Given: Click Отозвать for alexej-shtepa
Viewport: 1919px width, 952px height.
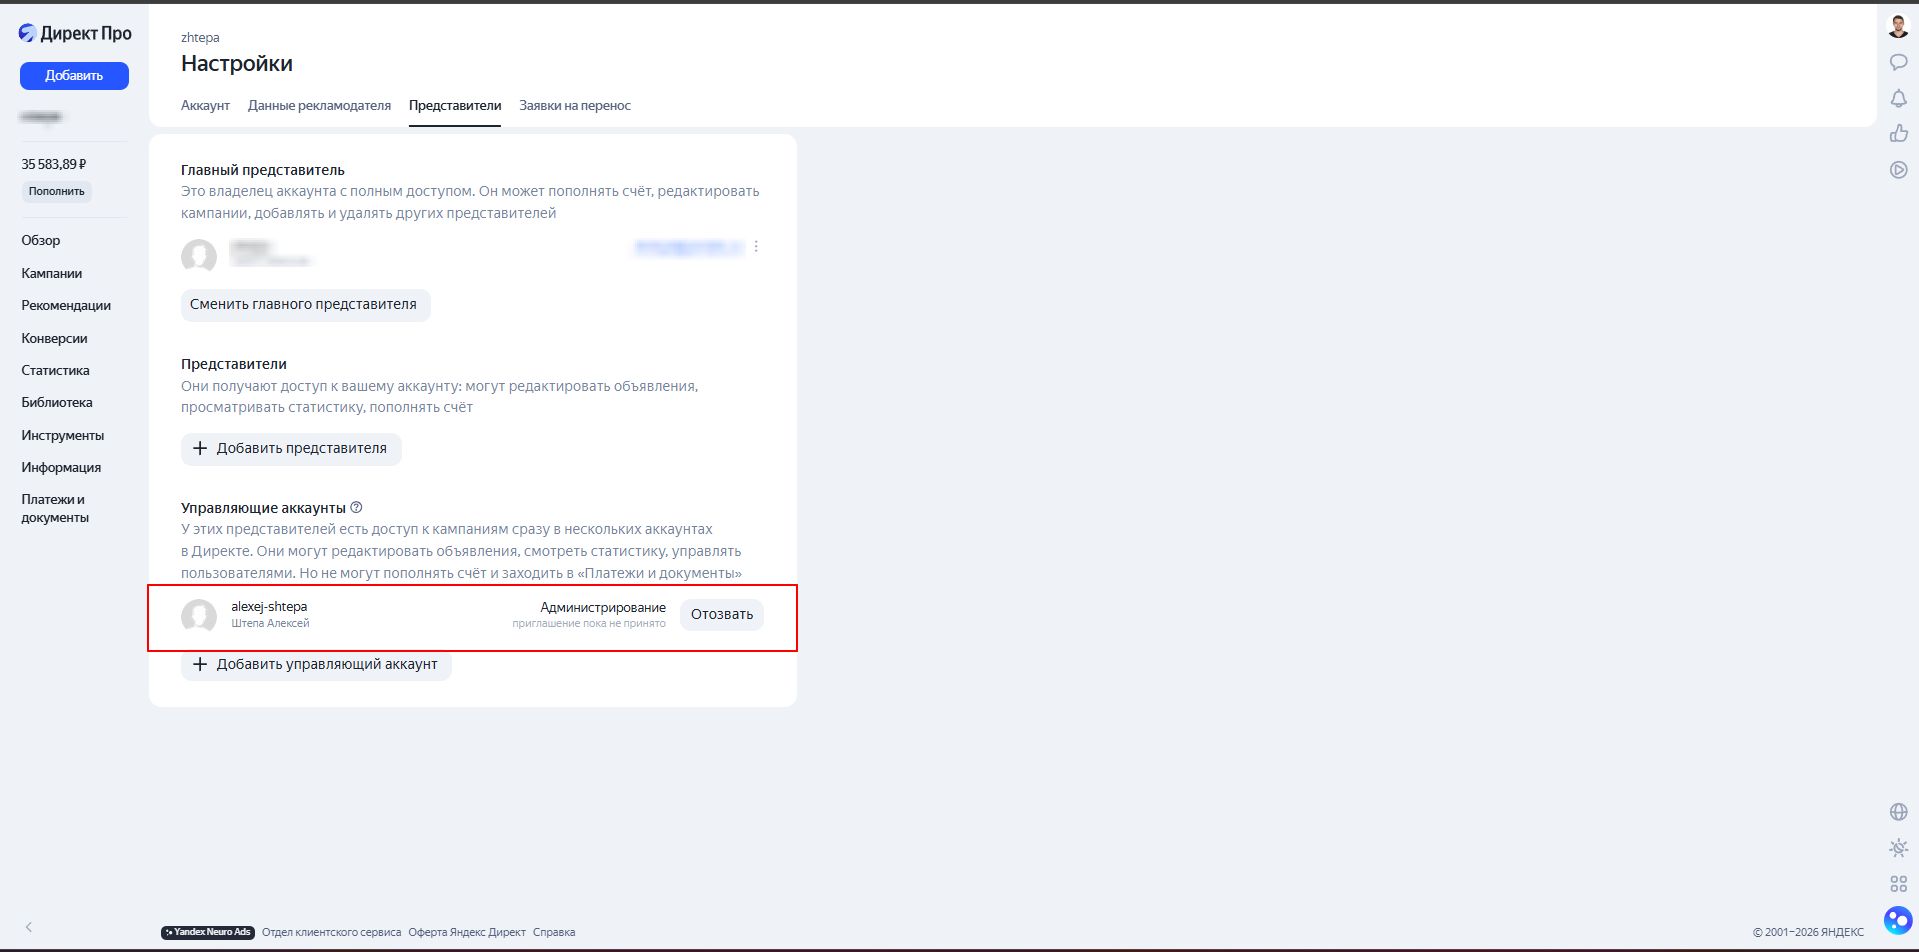Looking at the screenshot, I should coord(722,615).
